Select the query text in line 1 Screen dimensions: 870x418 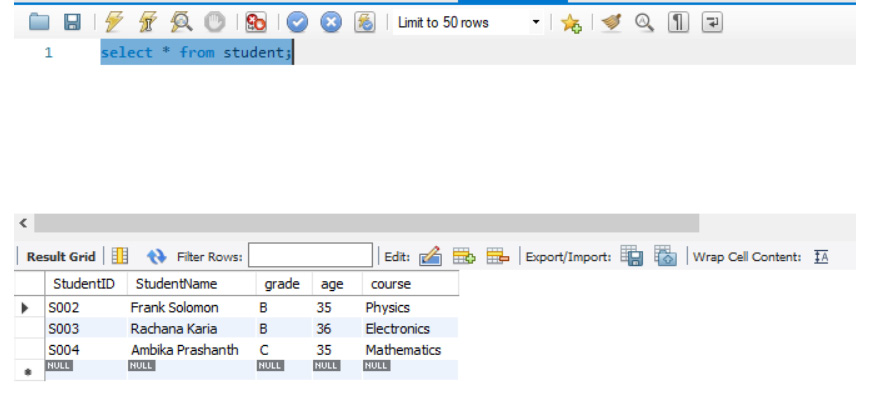tap(196, 52)
